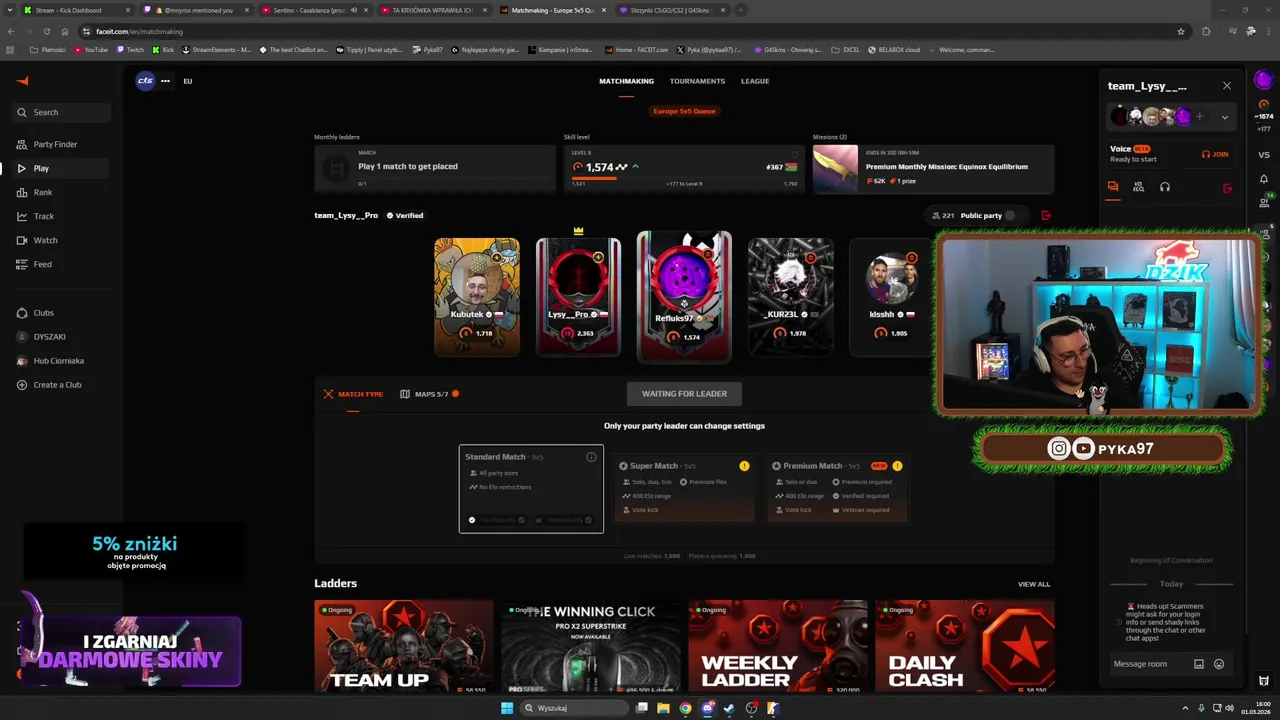Switch to LEAGUE tab
This screenshot has width=1280, height=720.
(x=755, y=81)
